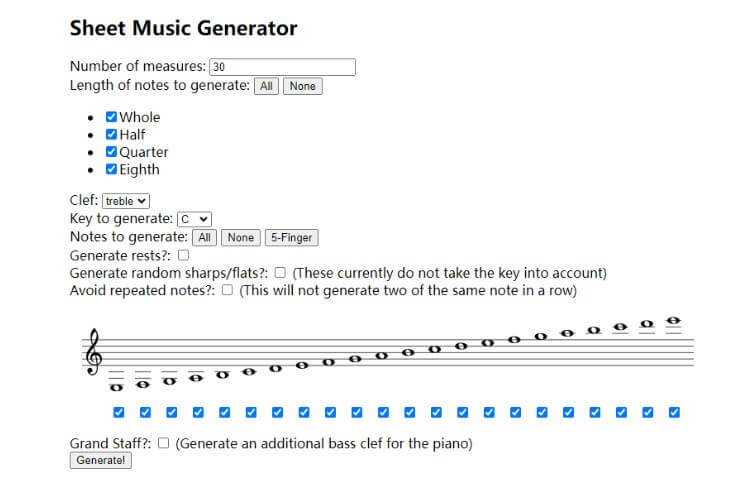Click the Generate! button
The image size is (749, 485).
click(x=100, y=460)
